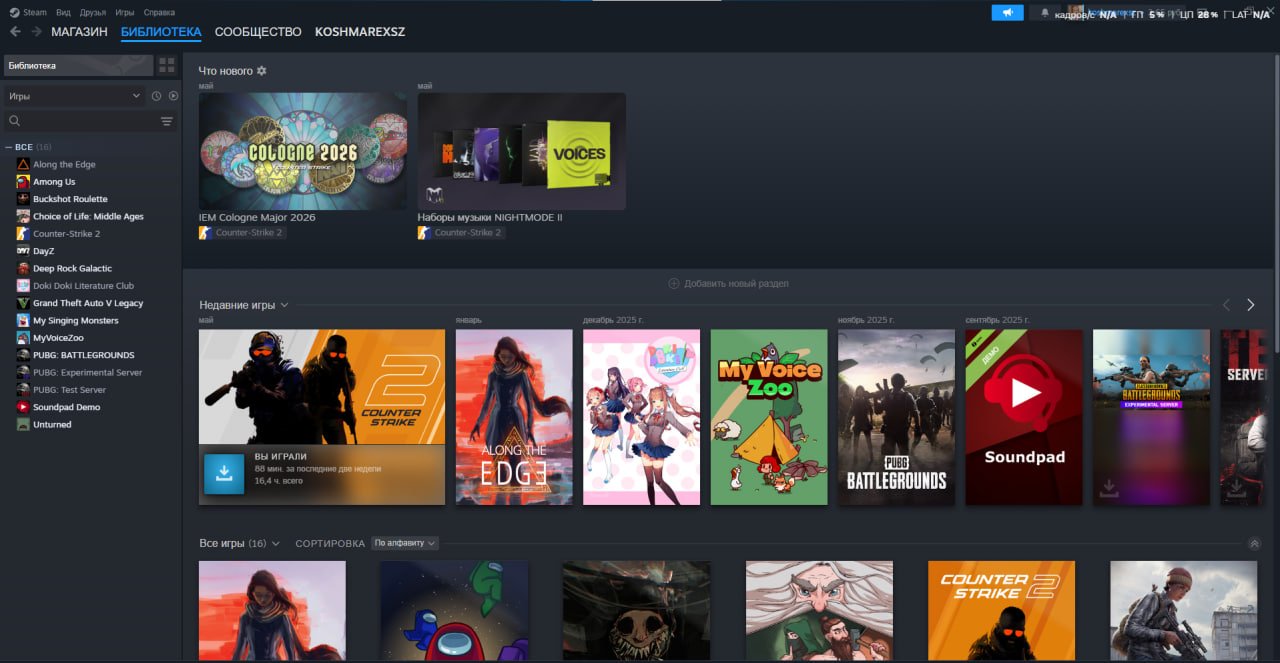Viewport: 1280px width, 663px height.
Task: Switch to grid collections view icon
Action: tap(167, 65)
